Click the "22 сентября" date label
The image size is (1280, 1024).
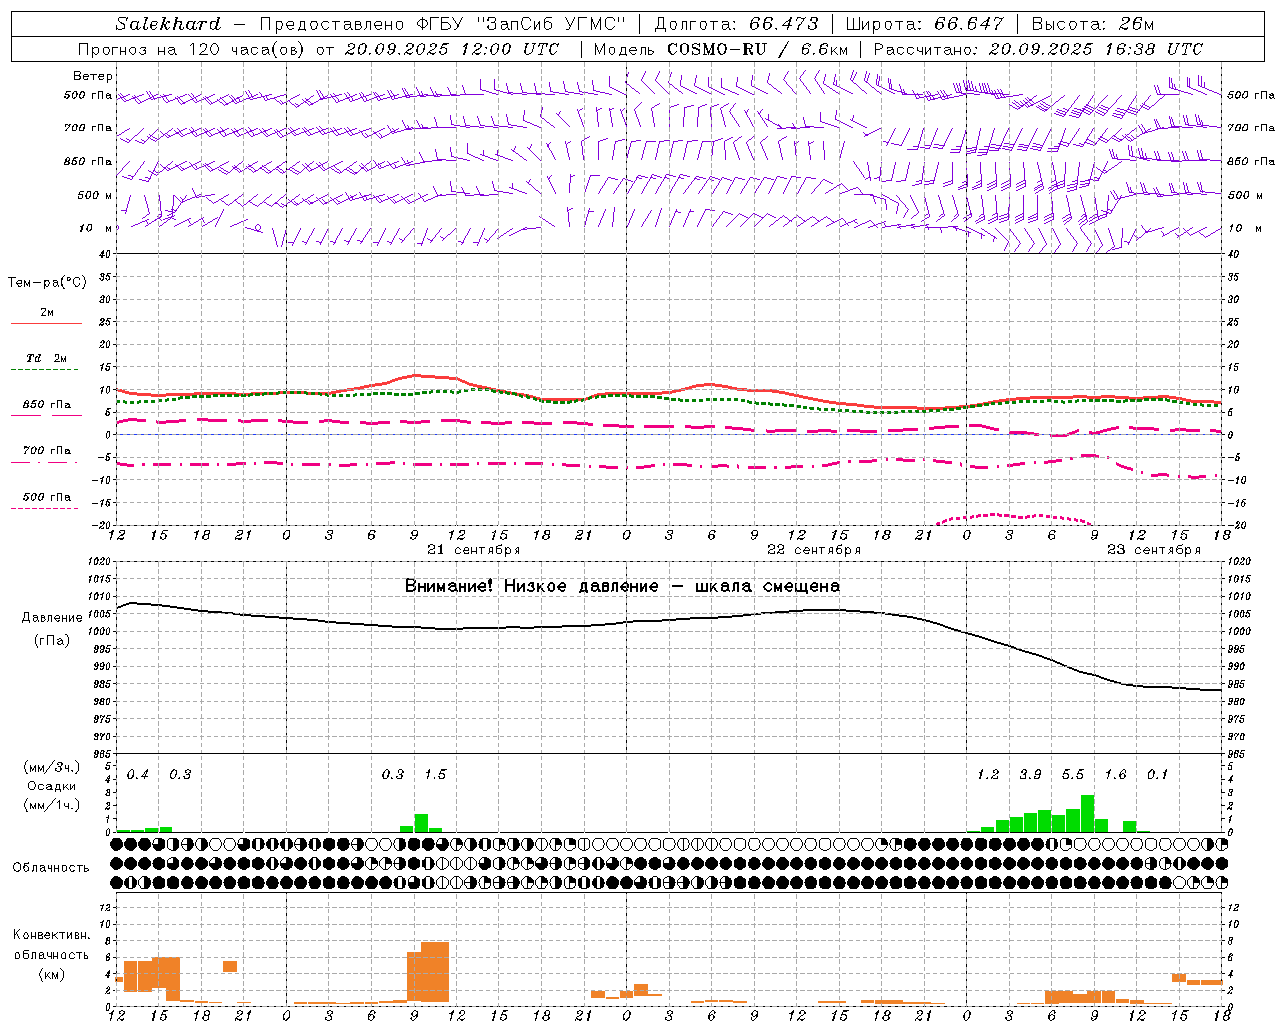click(x=814, y=550)
